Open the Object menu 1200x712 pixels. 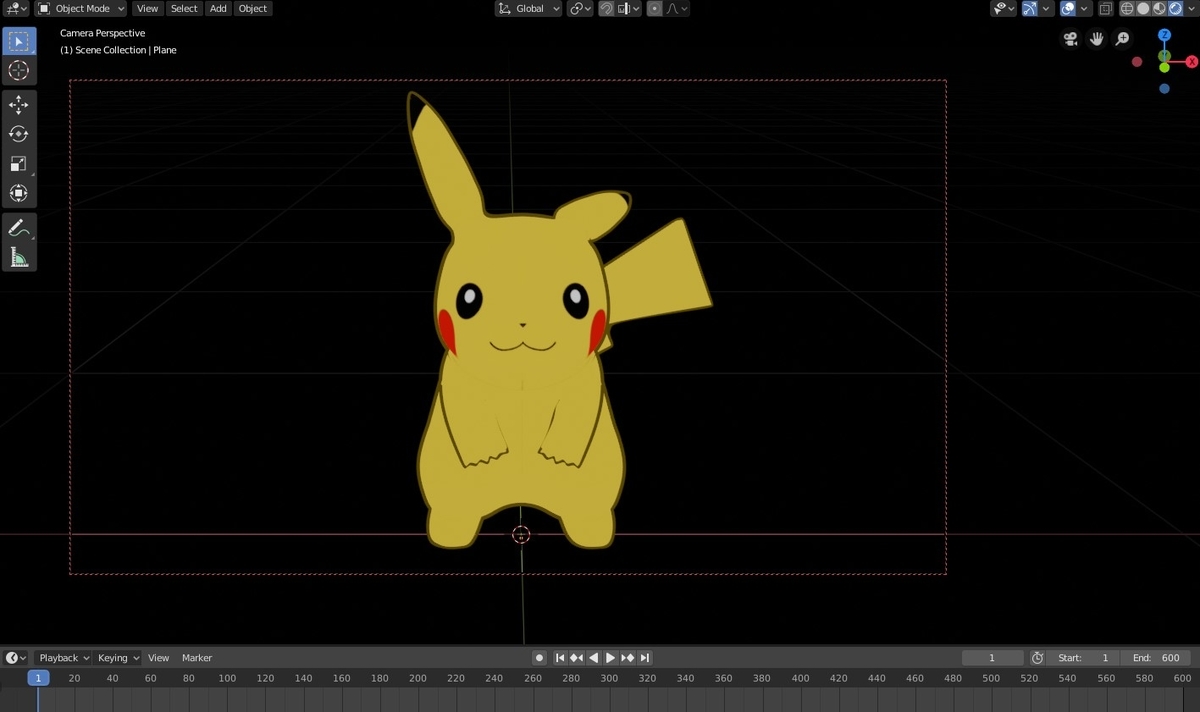click(x=253, y=8)
